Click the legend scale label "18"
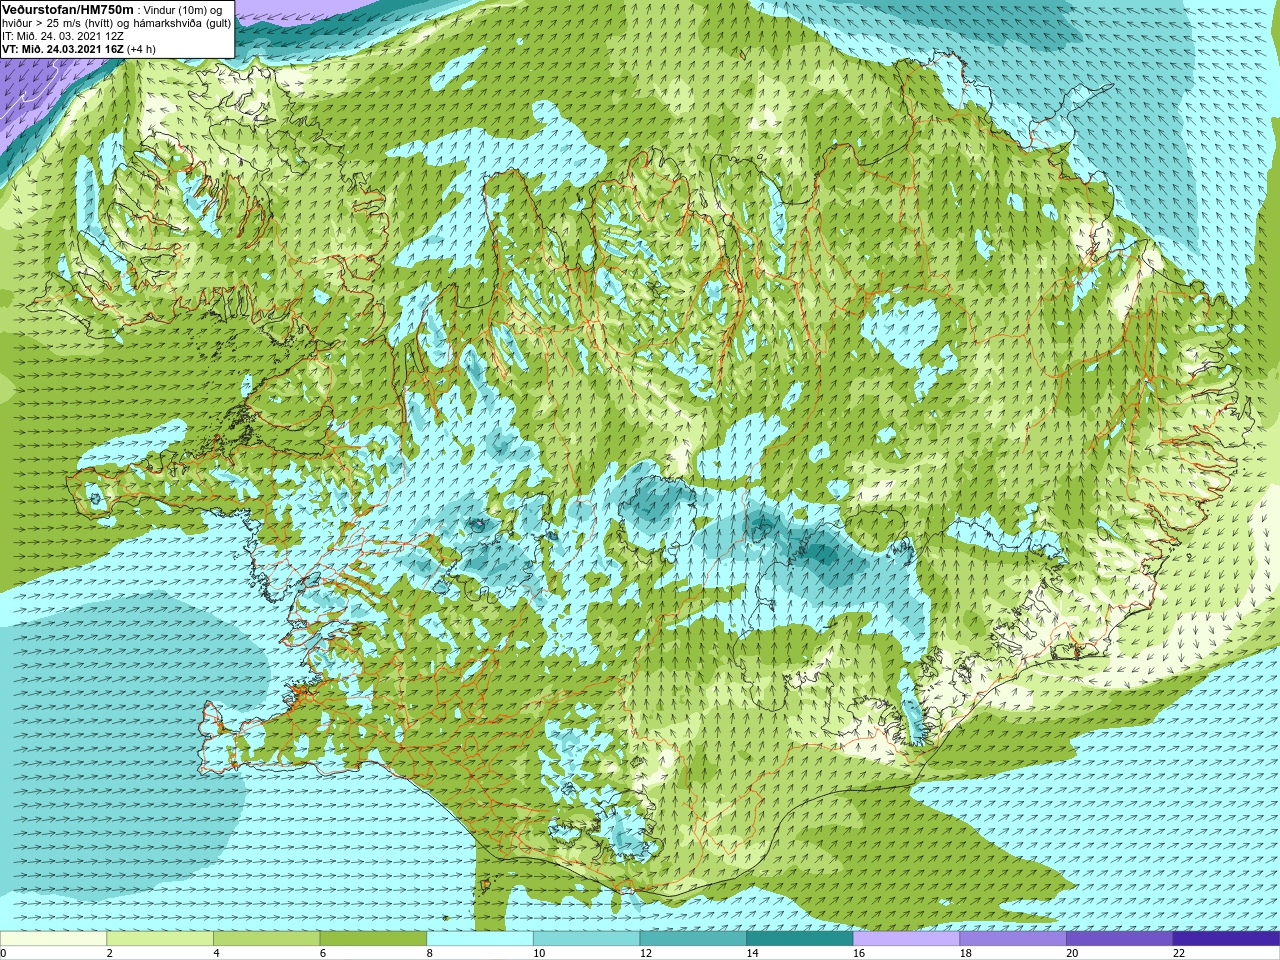Screen dimensions: 1280x960 pyautogui.click(x=965, y=953)
